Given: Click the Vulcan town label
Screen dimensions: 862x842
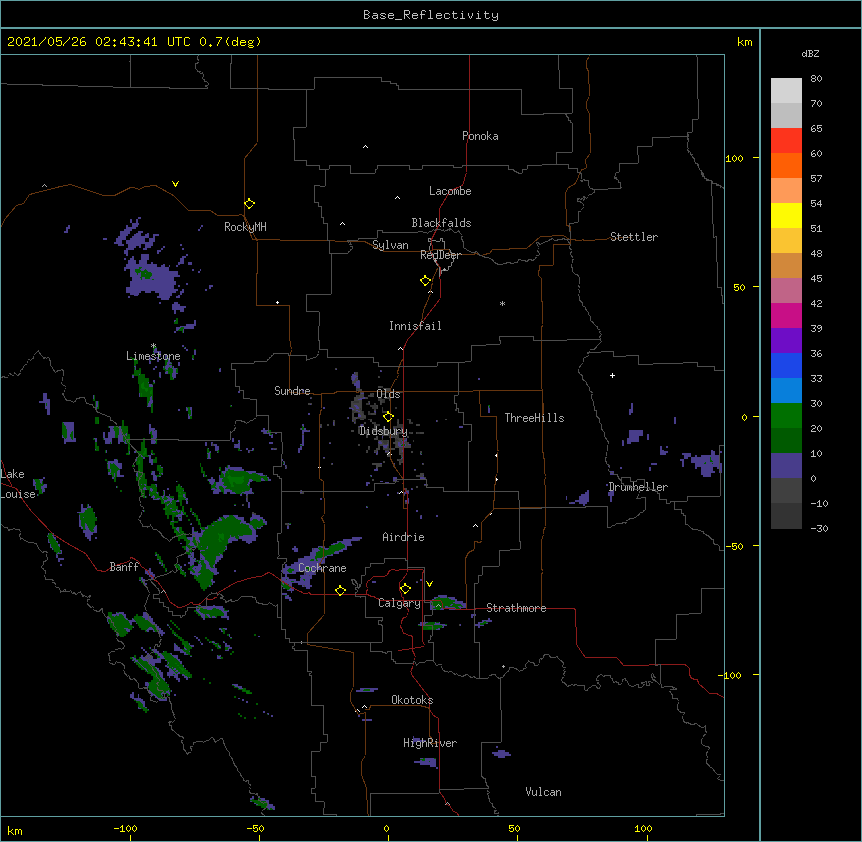Looking at the screenshot, I should [x=543, y=792].
